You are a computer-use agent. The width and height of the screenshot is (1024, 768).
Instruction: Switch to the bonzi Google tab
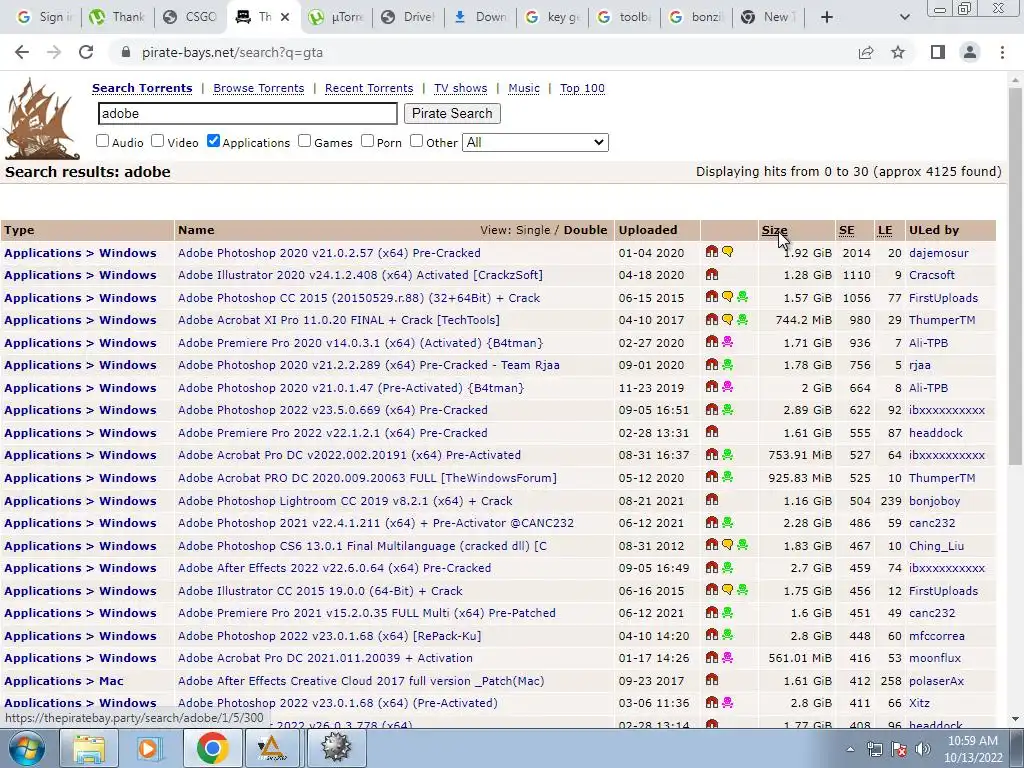pos(696,17)
